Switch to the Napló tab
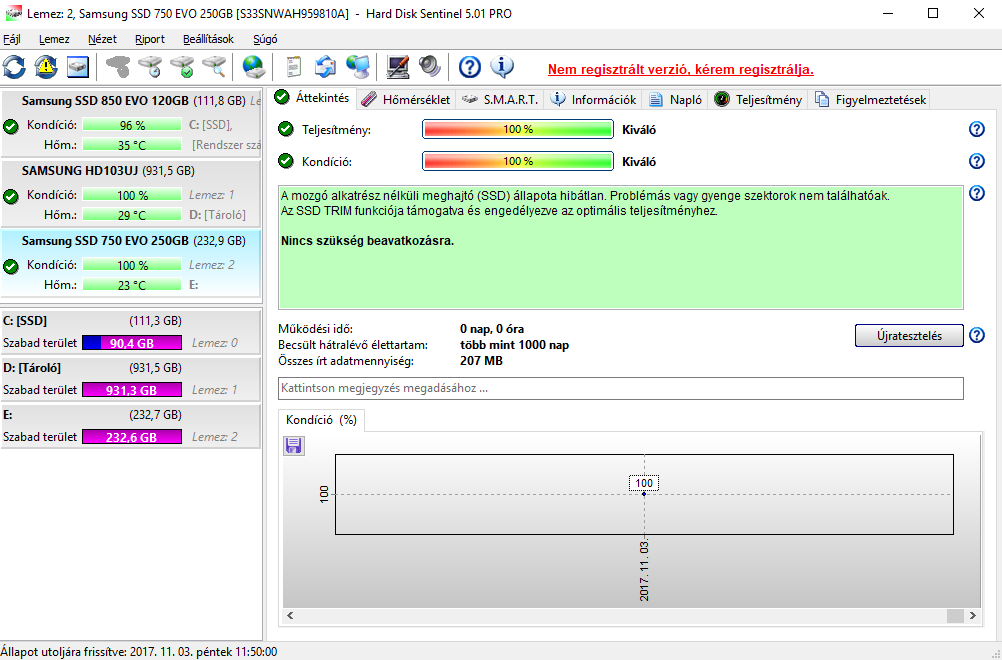Viewport: 1002px width, 660px height. 675,100
